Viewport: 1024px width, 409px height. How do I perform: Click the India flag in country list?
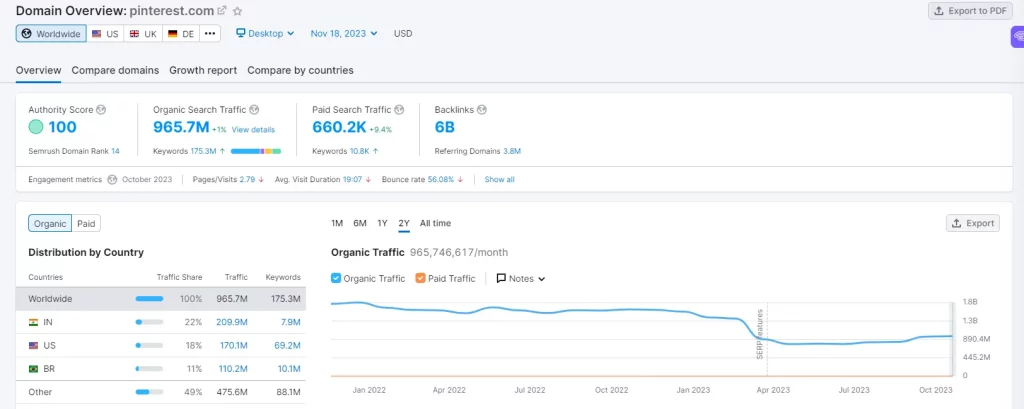pos(33,322)
